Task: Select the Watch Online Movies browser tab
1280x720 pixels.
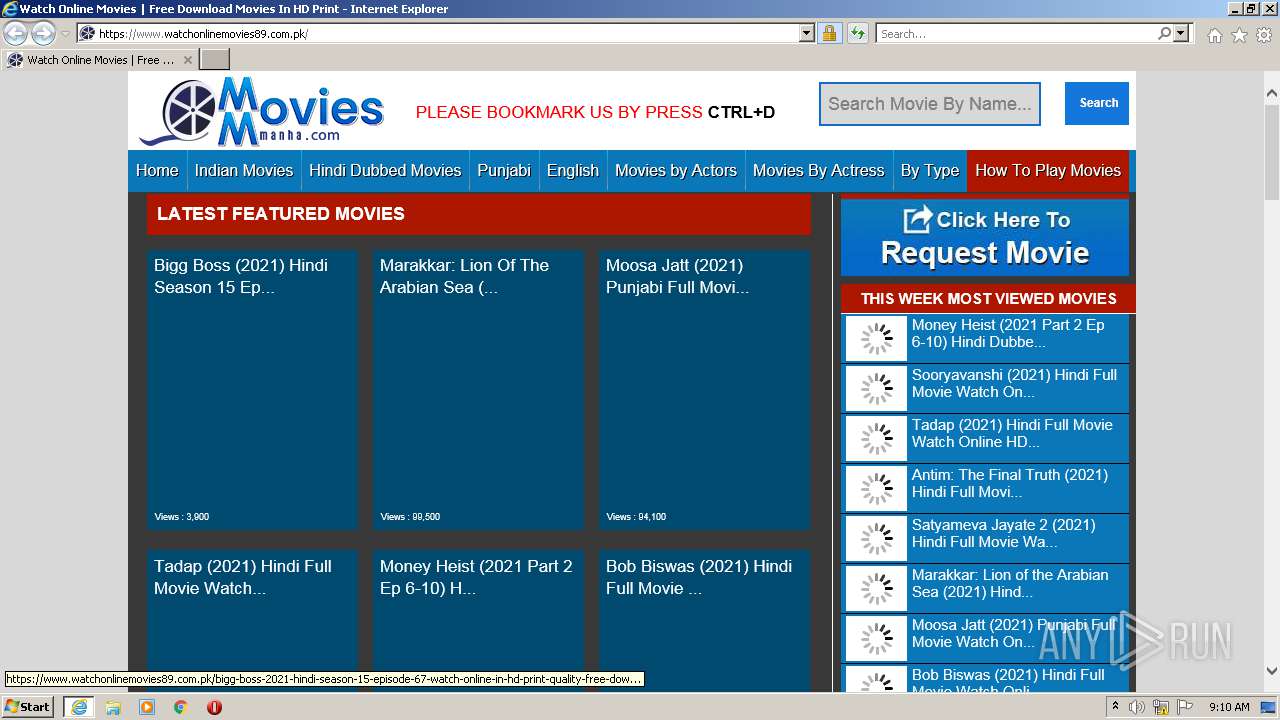Action: click(x=99, y=60)
